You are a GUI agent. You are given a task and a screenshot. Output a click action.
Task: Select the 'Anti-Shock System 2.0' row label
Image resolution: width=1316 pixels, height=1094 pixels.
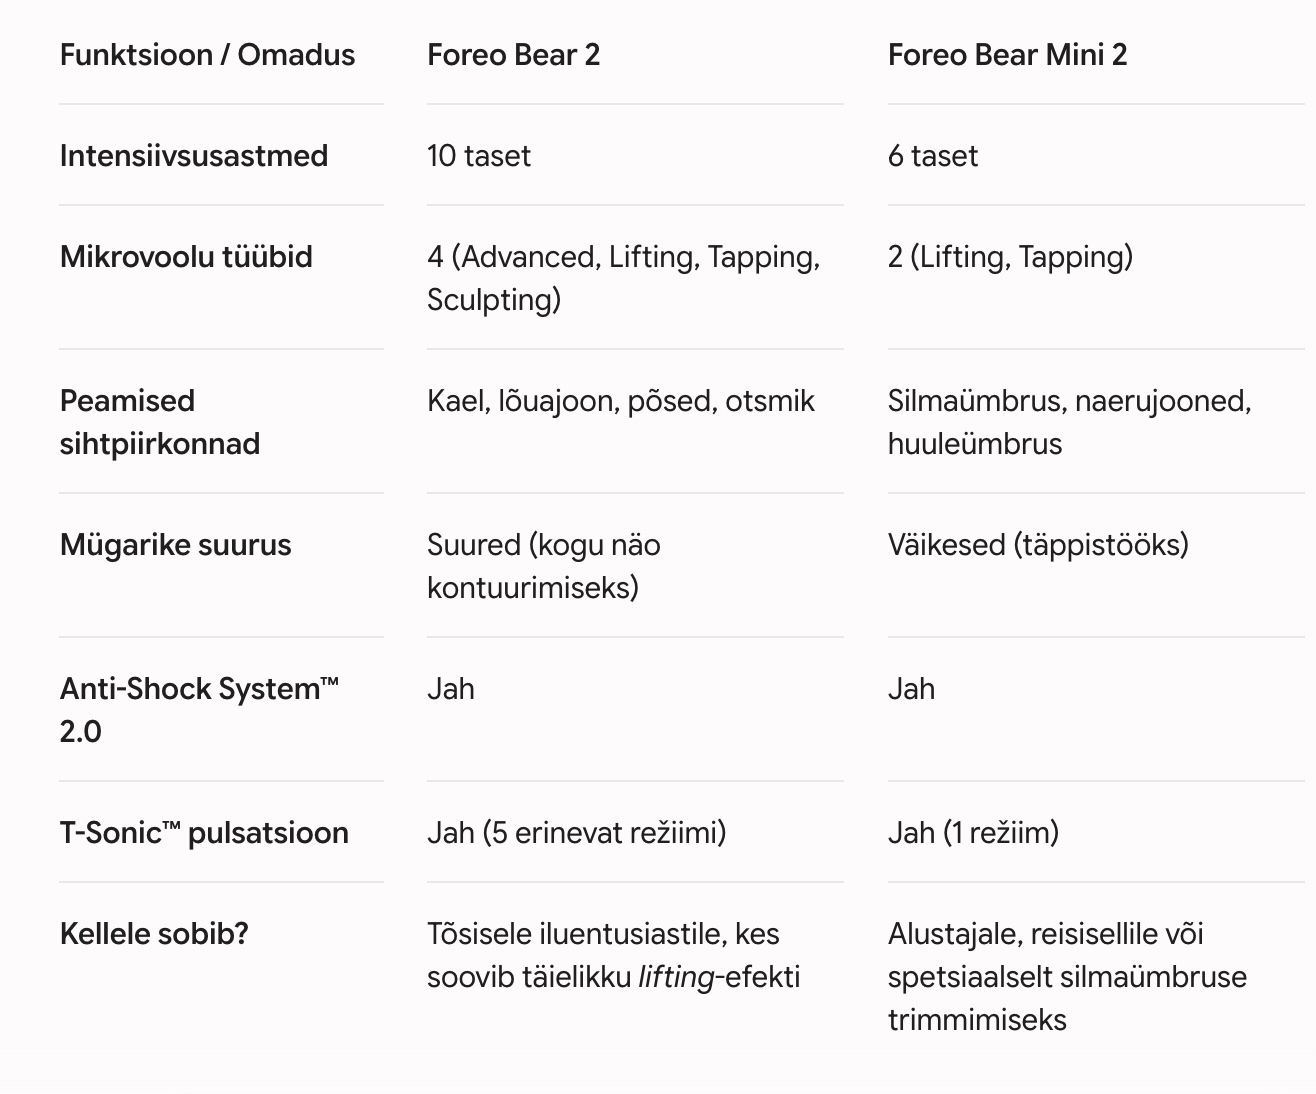coord(199,710)
